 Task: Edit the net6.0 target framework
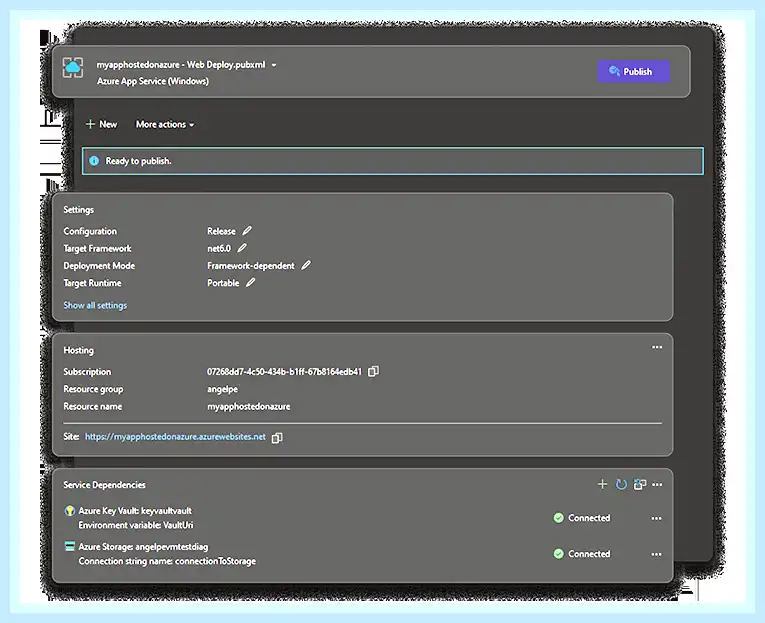click(242, 248)
